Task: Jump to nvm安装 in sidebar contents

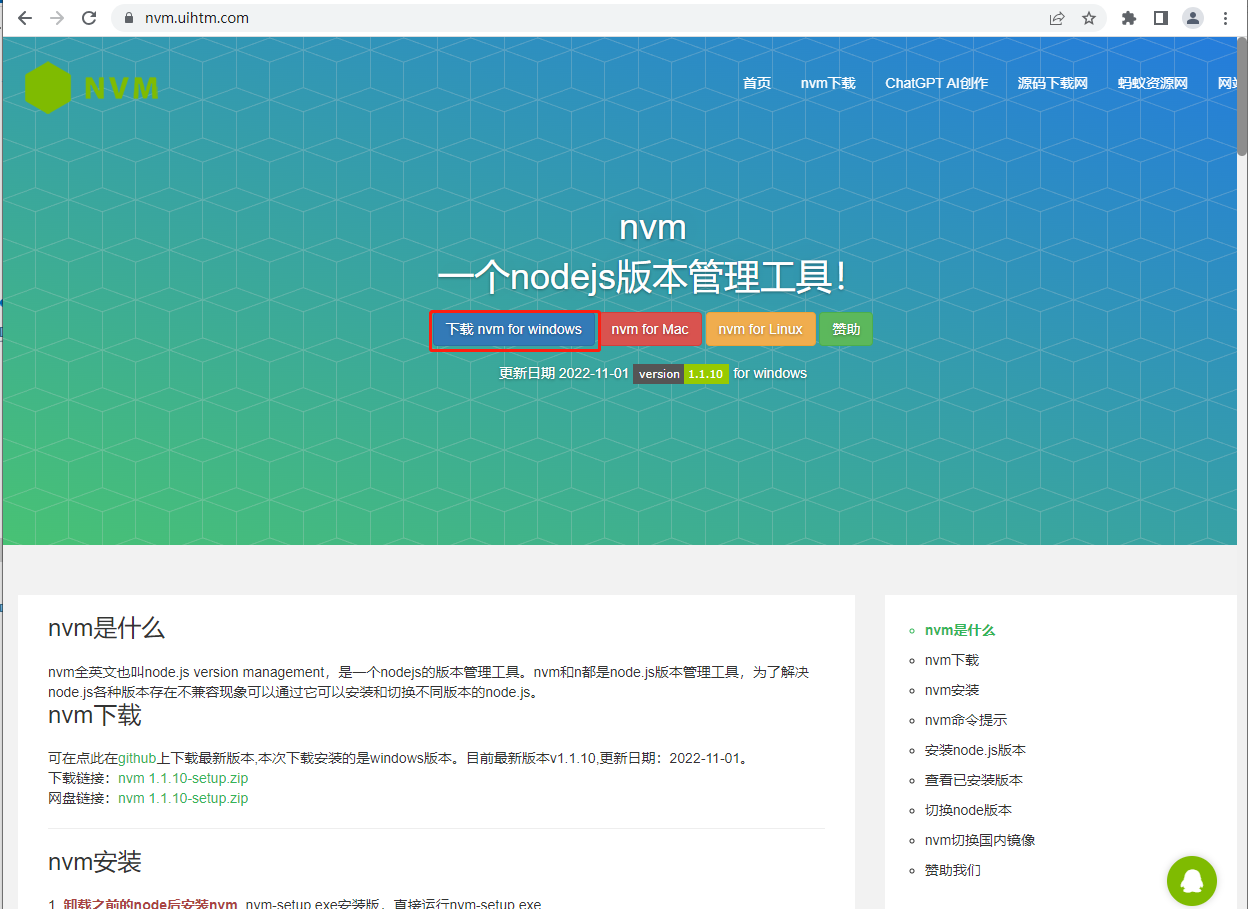Action: pos(952,690)
